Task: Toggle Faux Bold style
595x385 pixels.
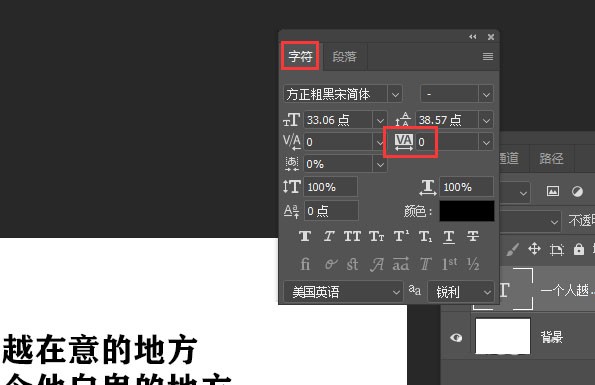Action: click(305, 236)
